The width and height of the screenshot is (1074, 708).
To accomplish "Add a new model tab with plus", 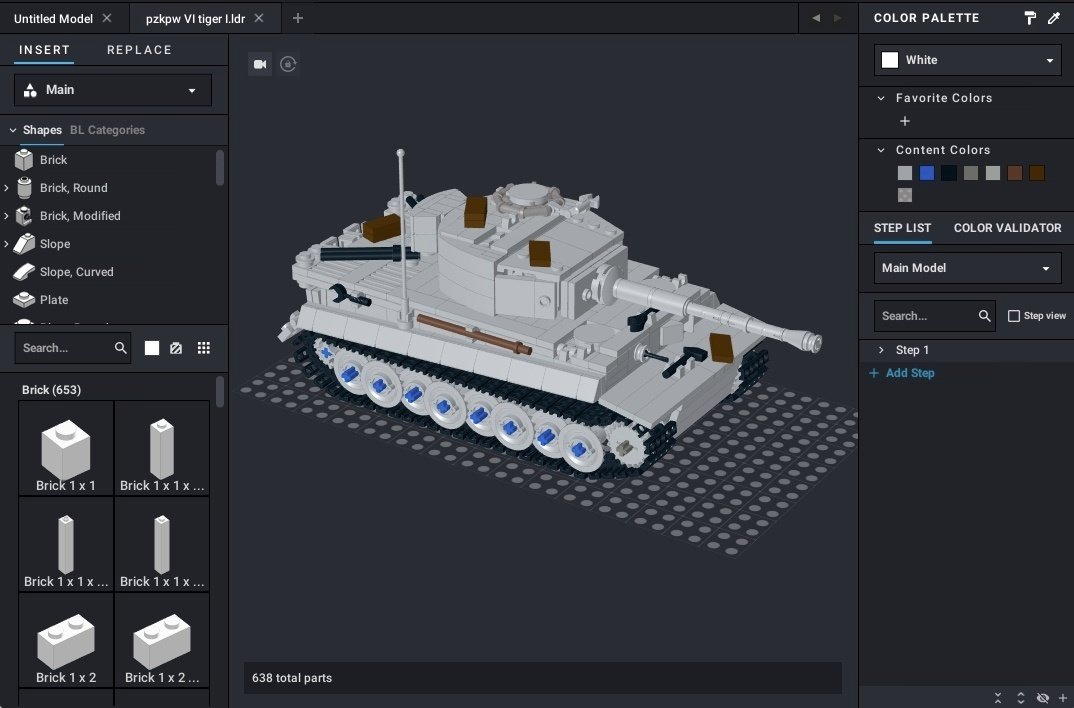I will click(x=297, y=18).
